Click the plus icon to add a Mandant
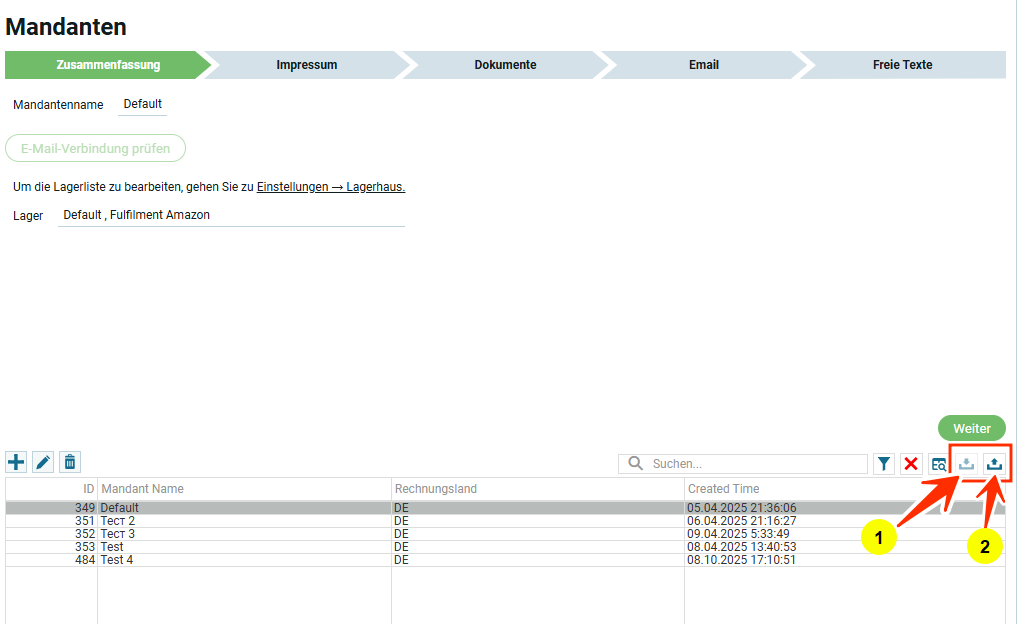 [17, 462]
